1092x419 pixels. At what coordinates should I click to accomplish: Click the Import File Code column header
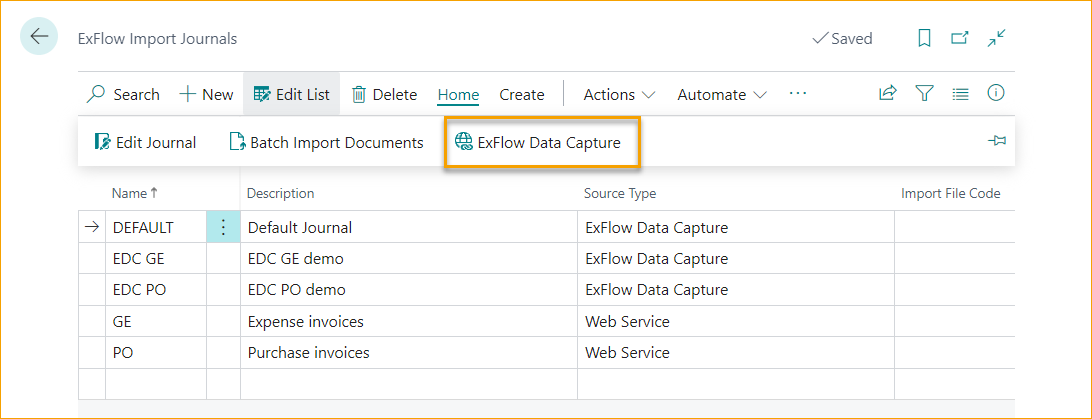tap(951, 193)
